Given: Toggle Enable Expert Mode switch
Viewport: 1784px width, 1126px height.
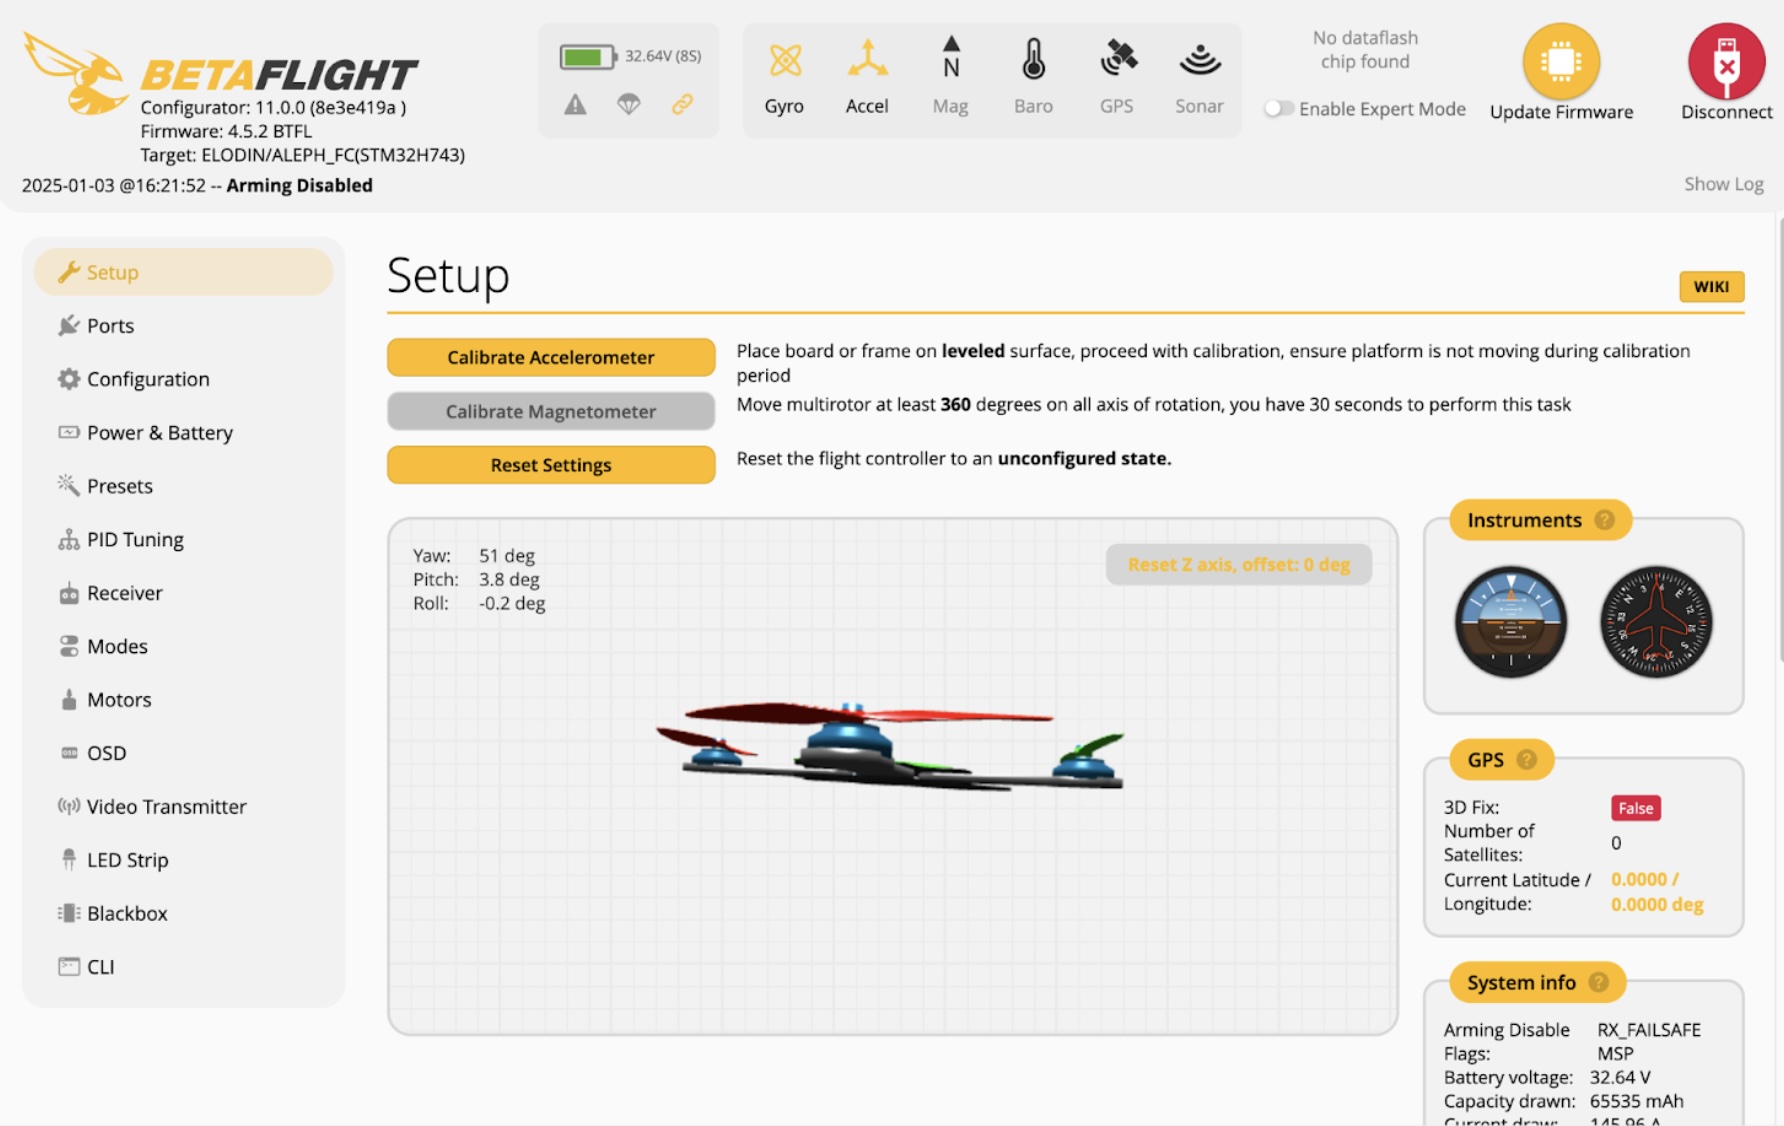Looking at the screenshot, I should 1278,109.
